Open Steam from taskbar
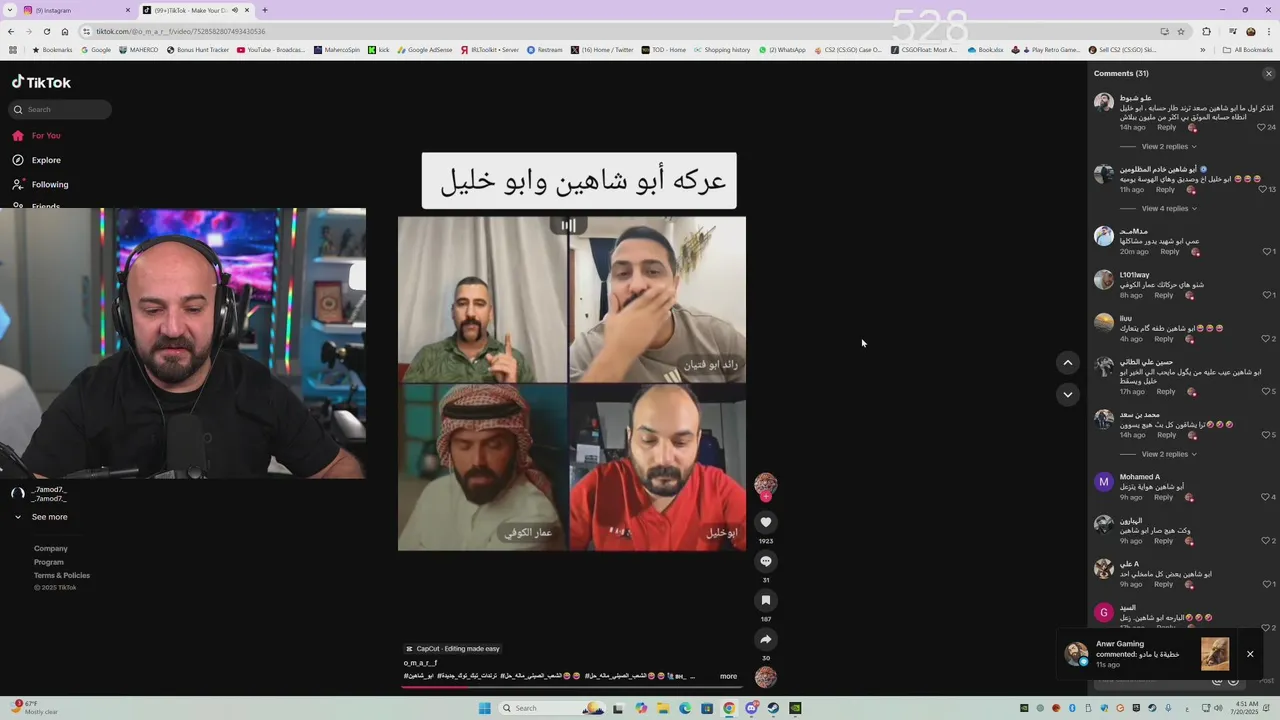1280x720 pixels. pos(773,708)
